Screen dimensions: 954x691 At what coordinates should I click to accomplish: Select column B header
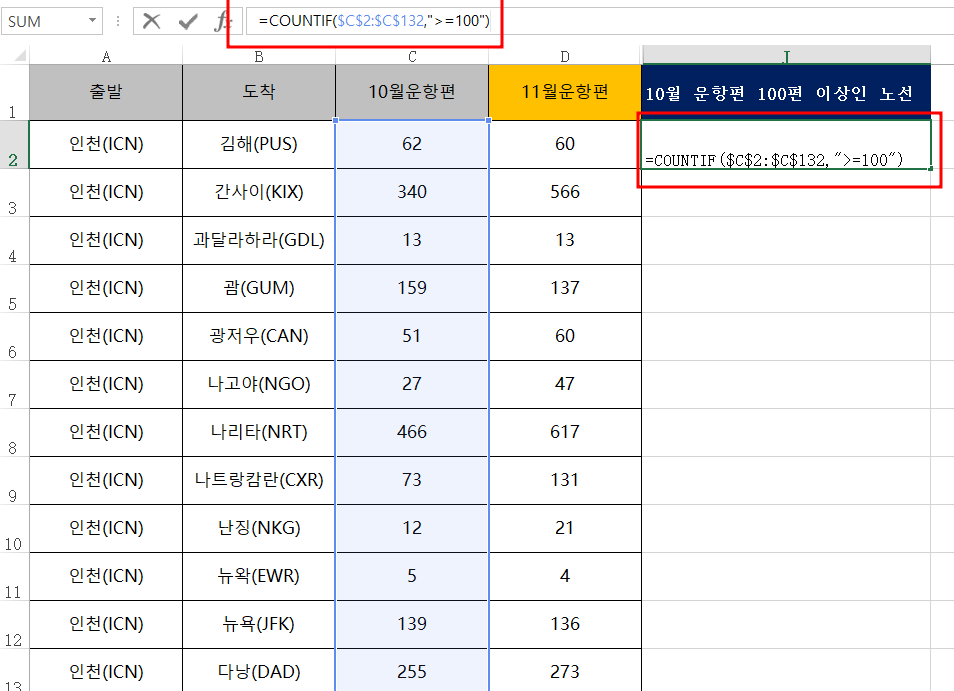tap(259, 57)
